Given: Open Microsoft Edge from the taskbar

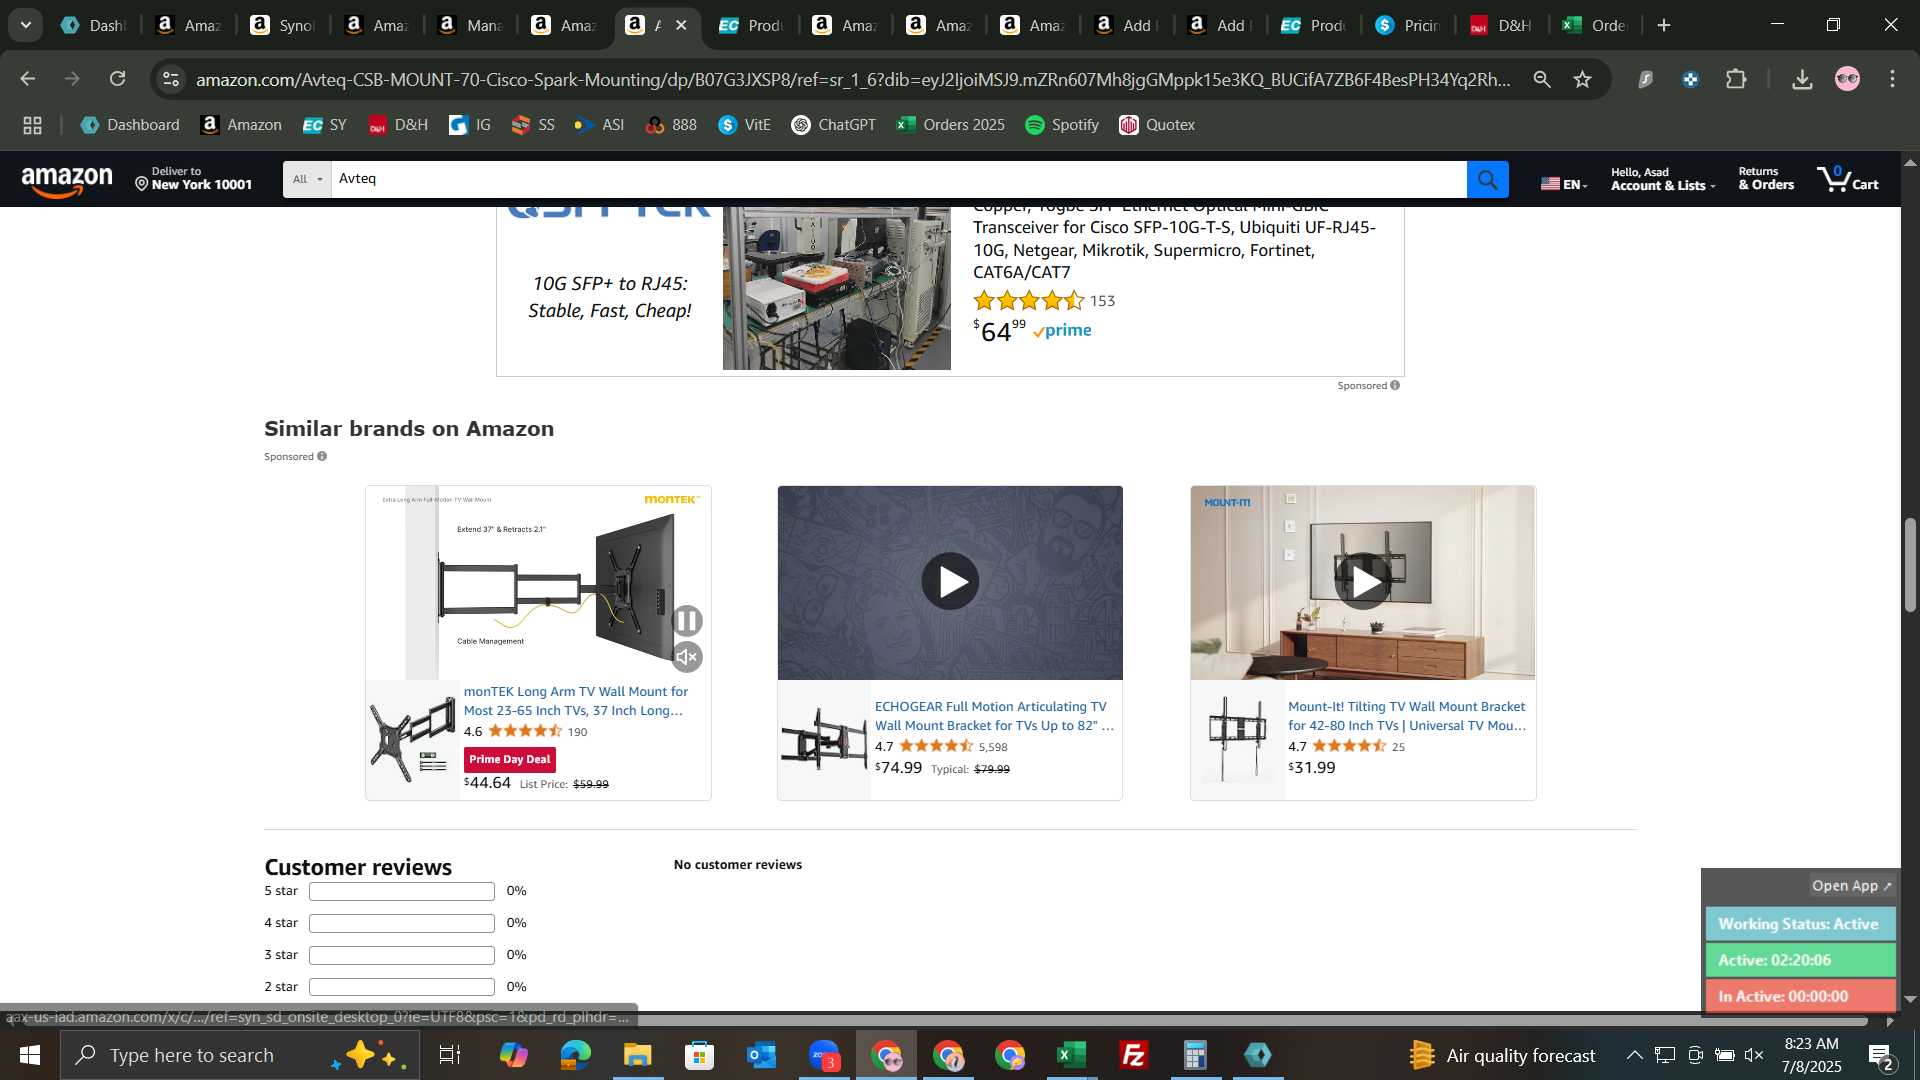Looking at the screenshot, I should click(576, 1055).
